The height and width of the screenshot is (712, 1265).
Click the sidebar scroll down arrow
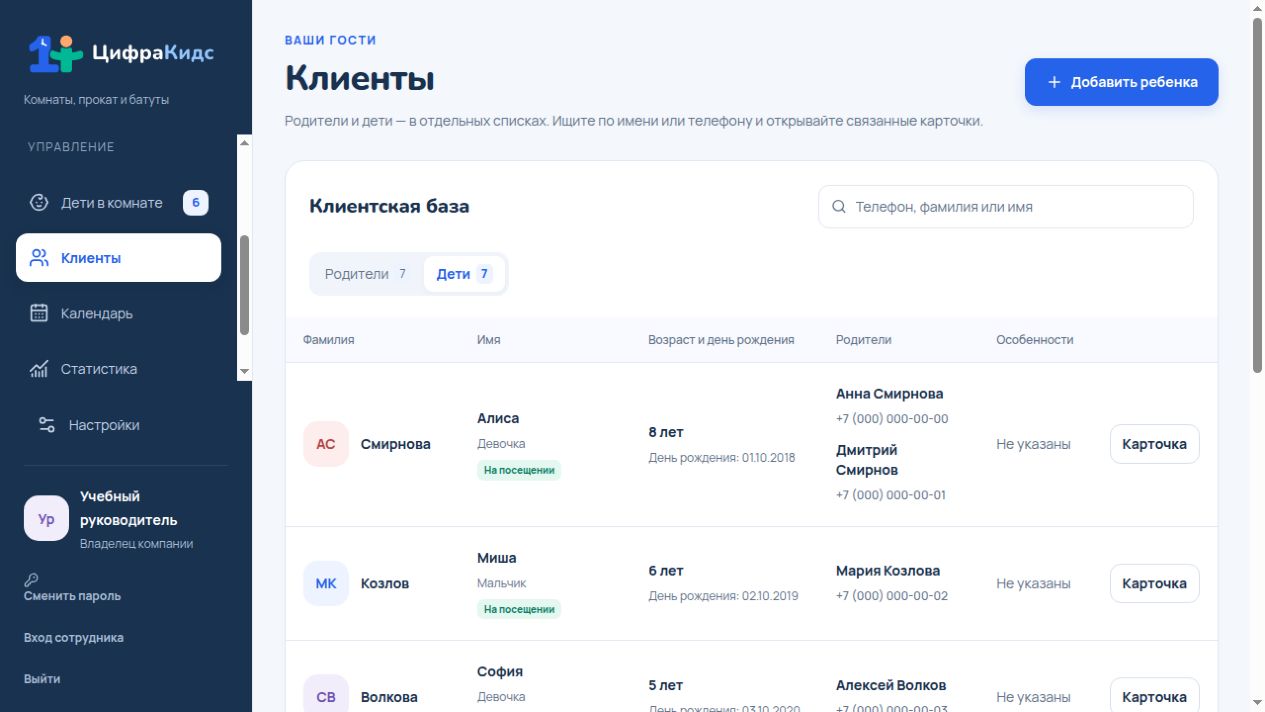click(x=244, y=372)
